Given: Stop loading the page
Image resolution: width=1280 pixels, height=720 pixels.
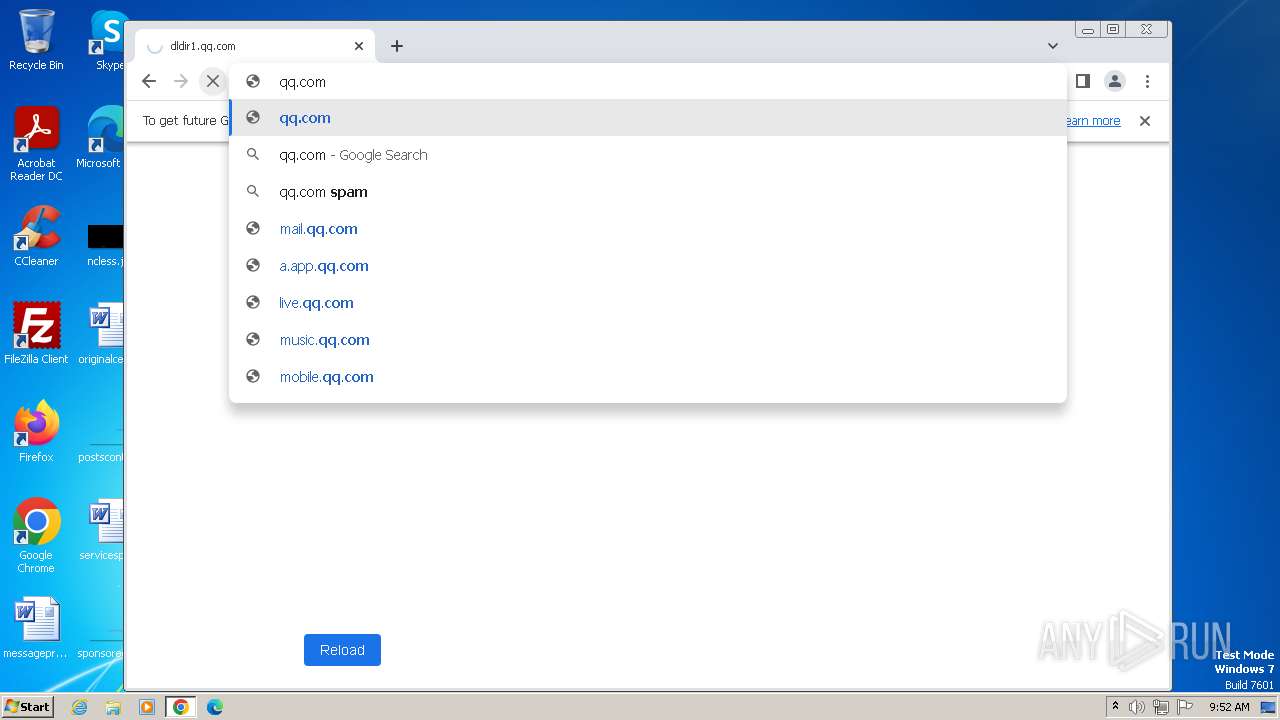Looking at the screenshot, I should (x=213, y=81).
